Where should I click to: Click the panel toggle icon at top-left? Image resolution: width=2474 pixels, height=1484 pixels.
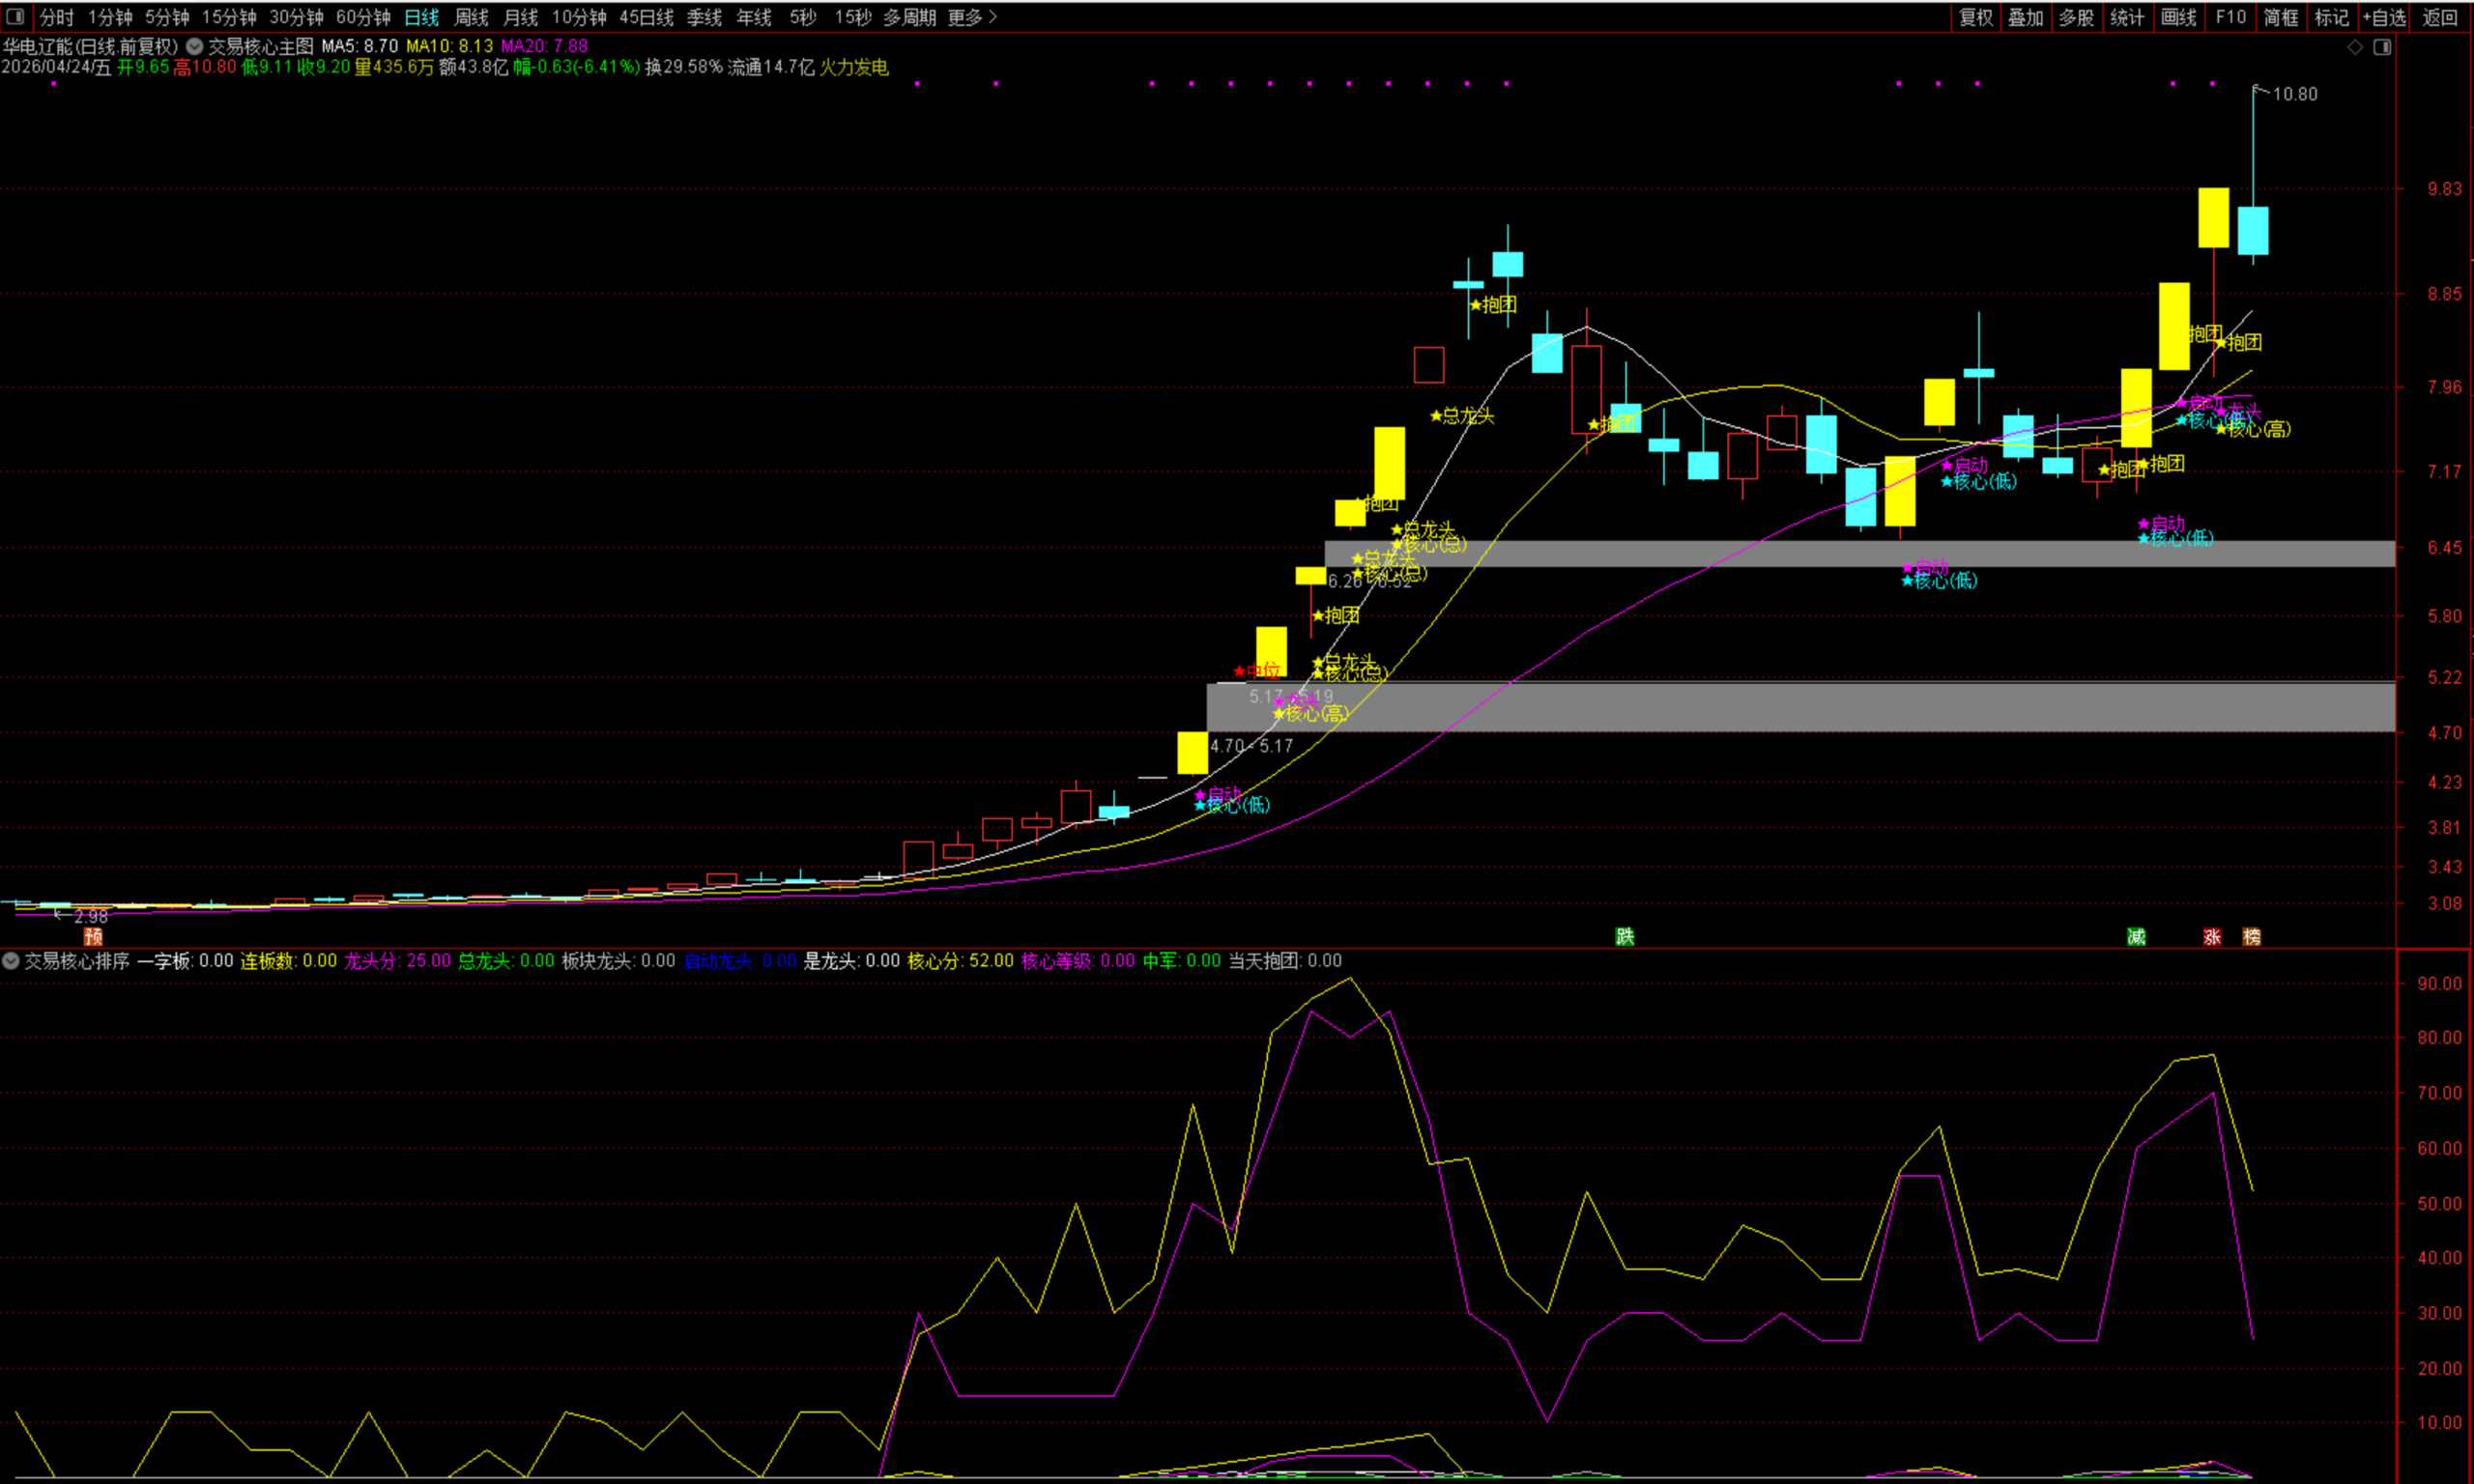15,17
